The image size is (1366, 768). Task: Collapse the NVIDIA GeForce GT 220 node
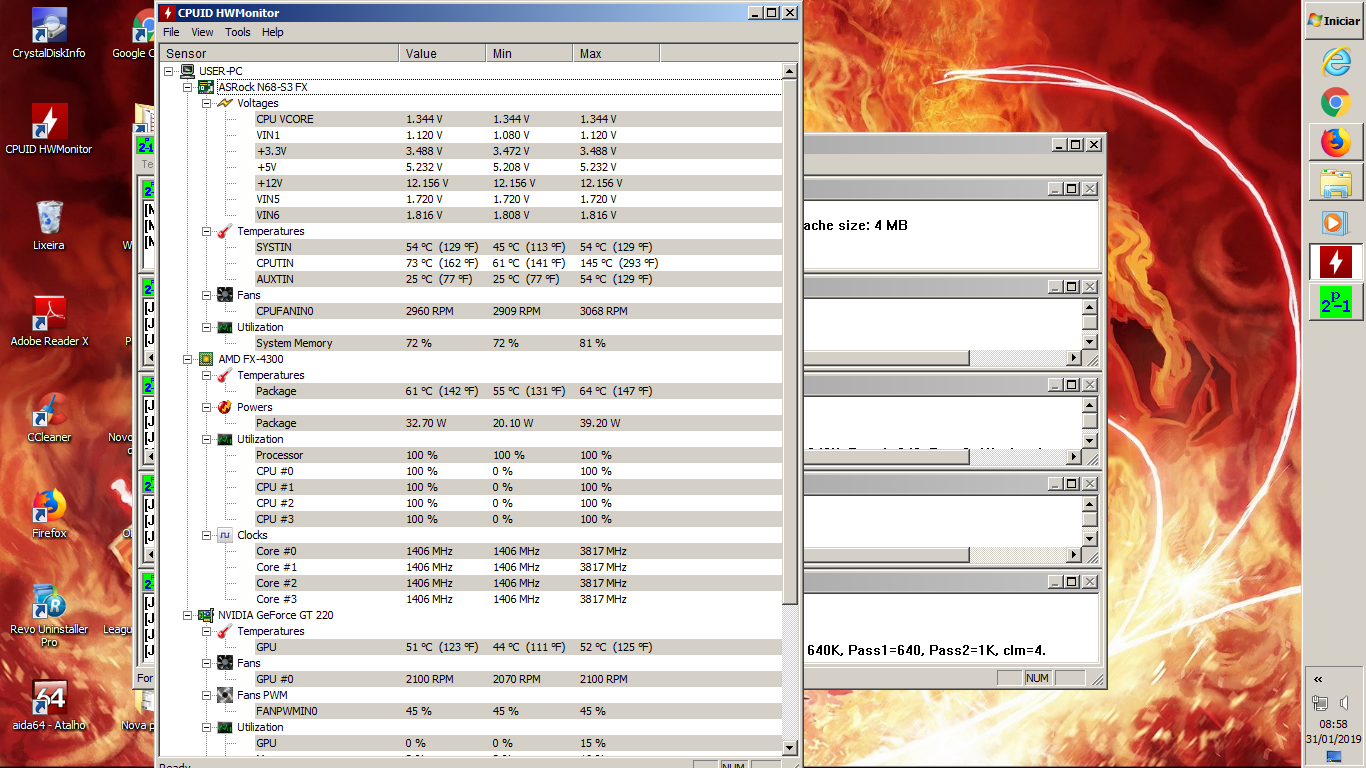(187, 615)
